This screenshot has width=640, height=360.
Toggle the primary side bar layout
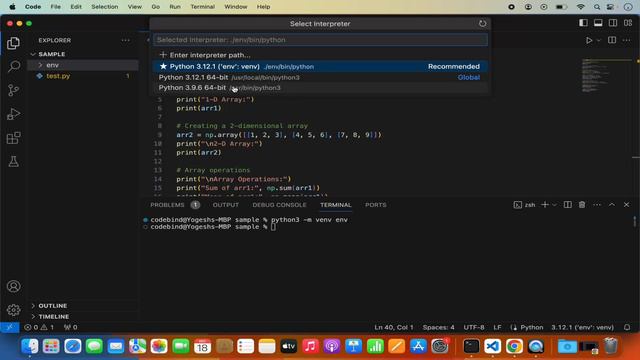(x=583, y=23)
